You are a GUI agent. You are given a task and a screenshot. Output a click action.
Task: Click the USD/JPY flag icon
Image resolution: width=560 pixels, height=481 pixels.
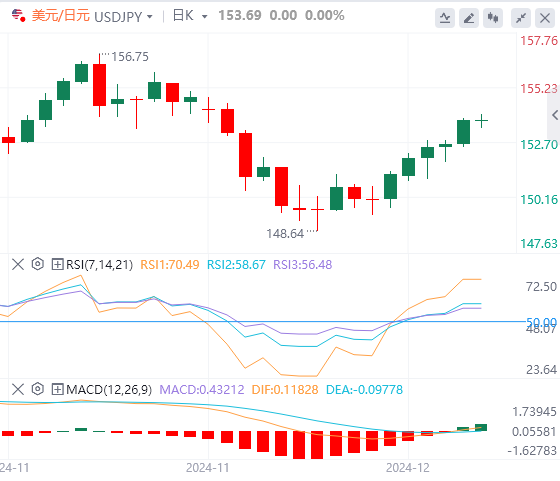[18, 16]
